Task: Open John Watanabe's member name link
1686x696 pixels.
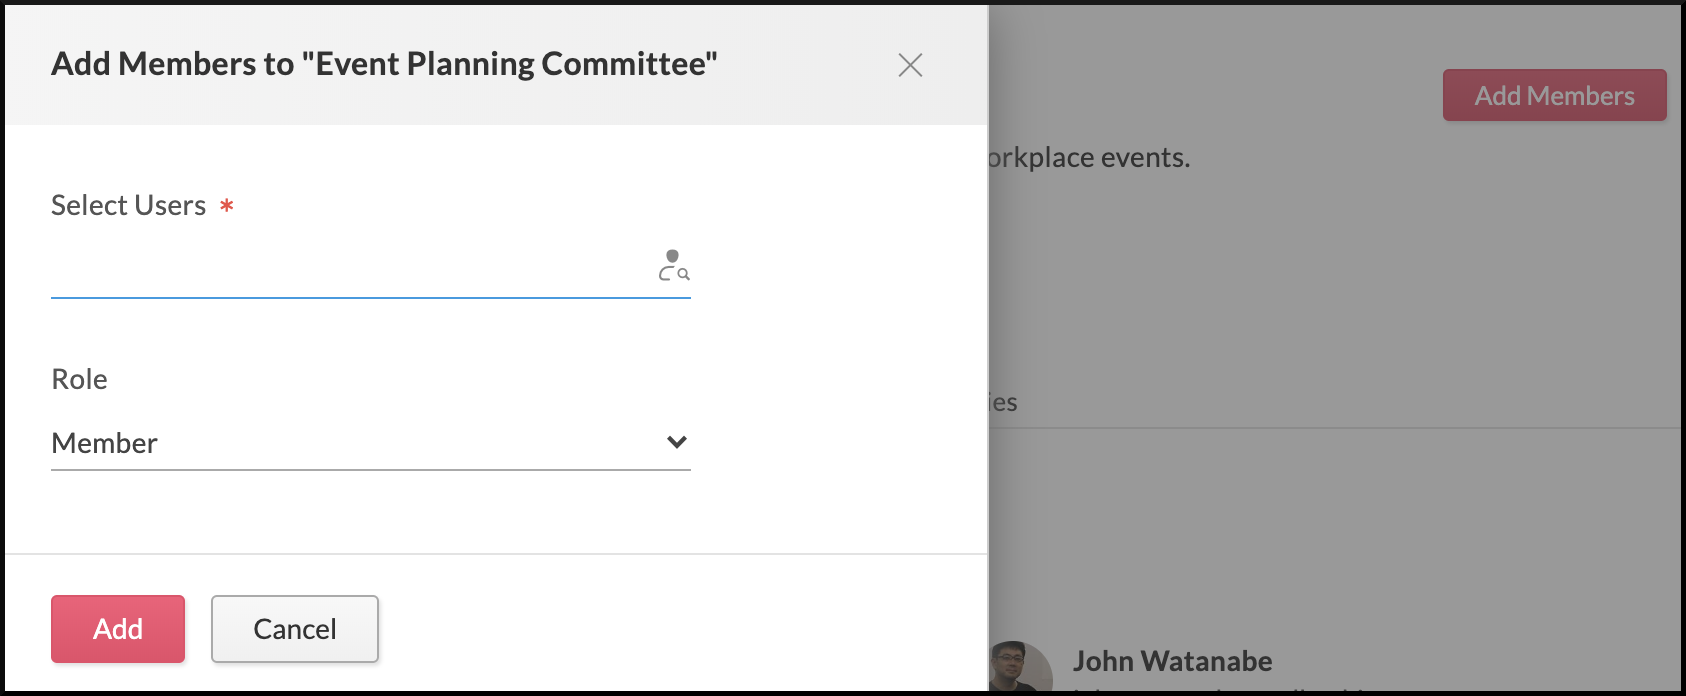Action: coord(1172,661)
